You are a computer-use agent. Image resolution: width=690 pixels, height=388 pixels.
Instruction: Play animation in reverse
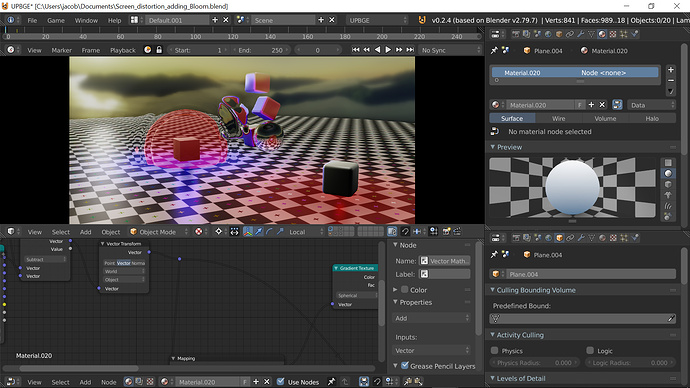[377, 50]
